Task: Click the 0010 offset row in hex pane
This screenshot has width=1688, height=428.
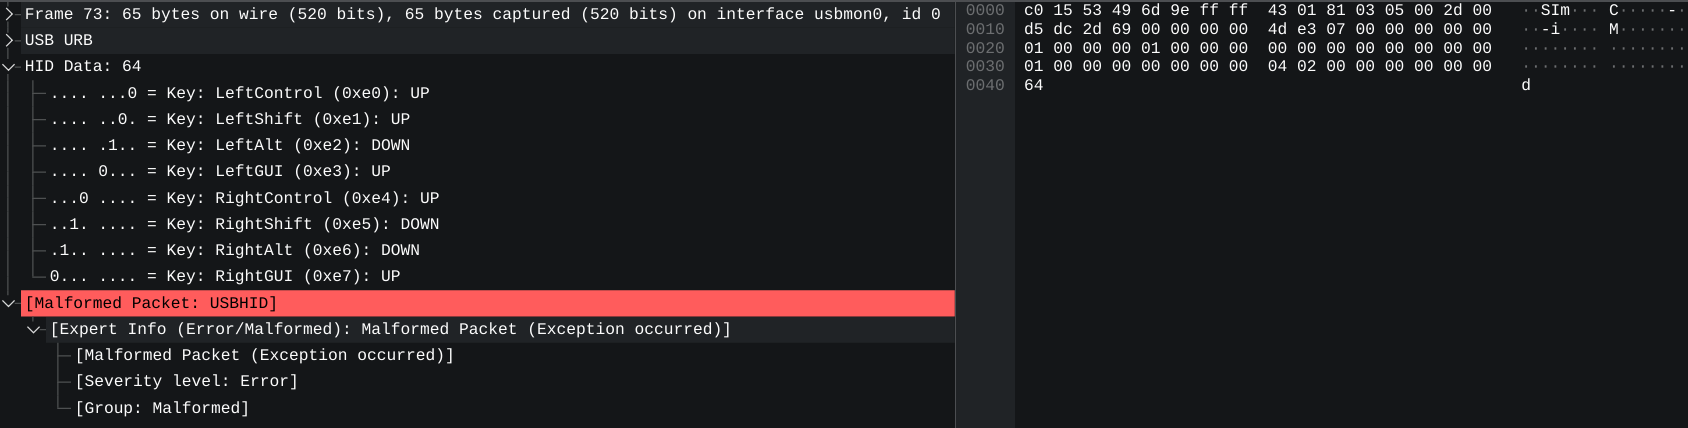Action: [x=985, y=29]
